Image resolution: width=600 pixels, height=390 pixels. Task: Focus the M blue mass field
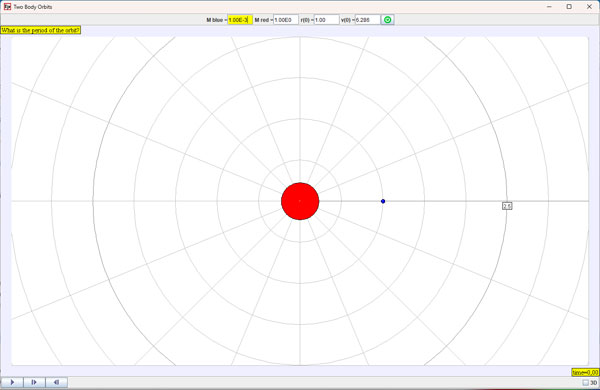coord(240,20)
